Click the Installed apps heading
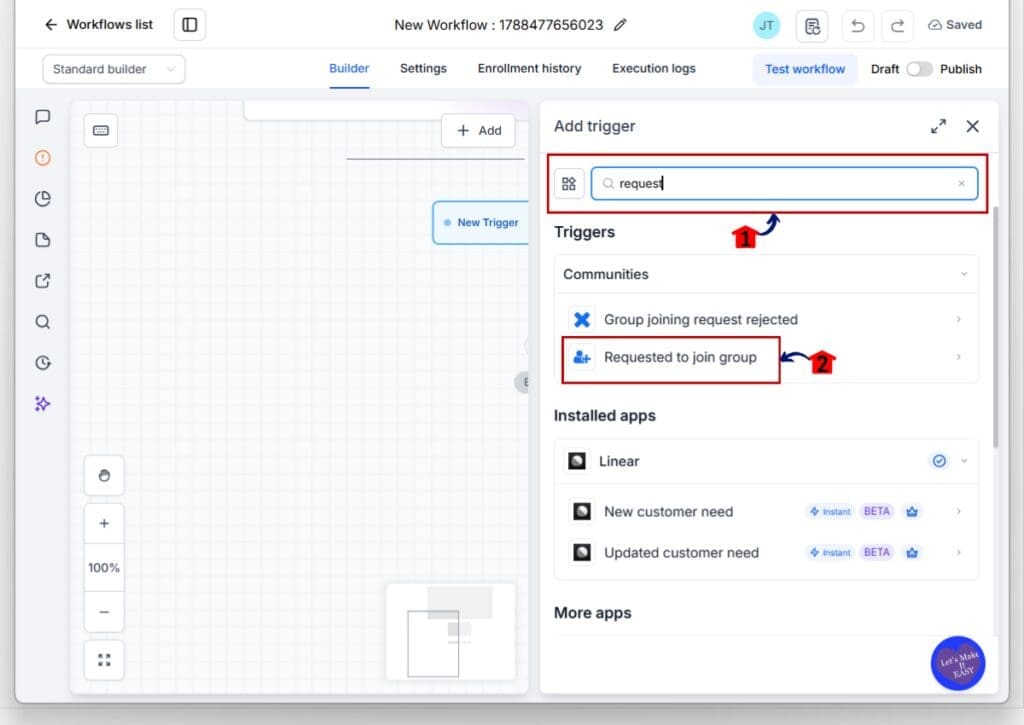1024x725 pixels. [605, 416]
